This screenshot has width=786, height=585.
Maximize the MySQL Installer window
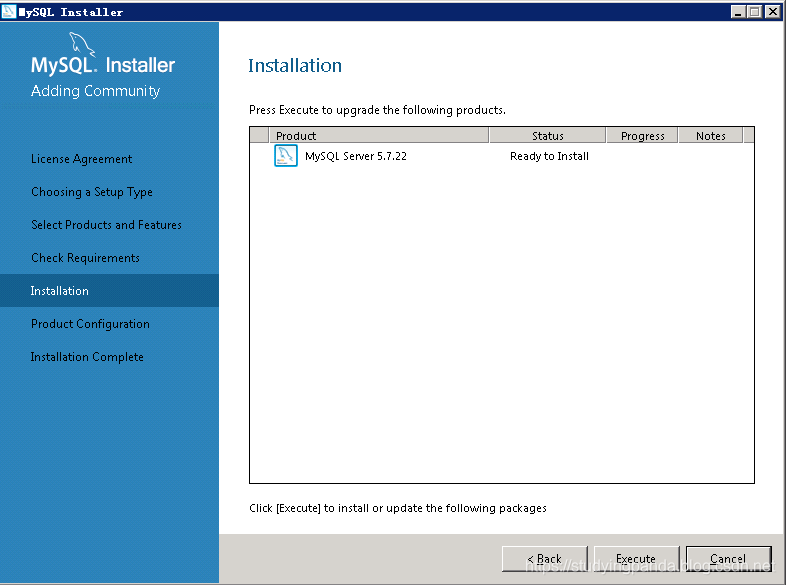tap(754, 12)
